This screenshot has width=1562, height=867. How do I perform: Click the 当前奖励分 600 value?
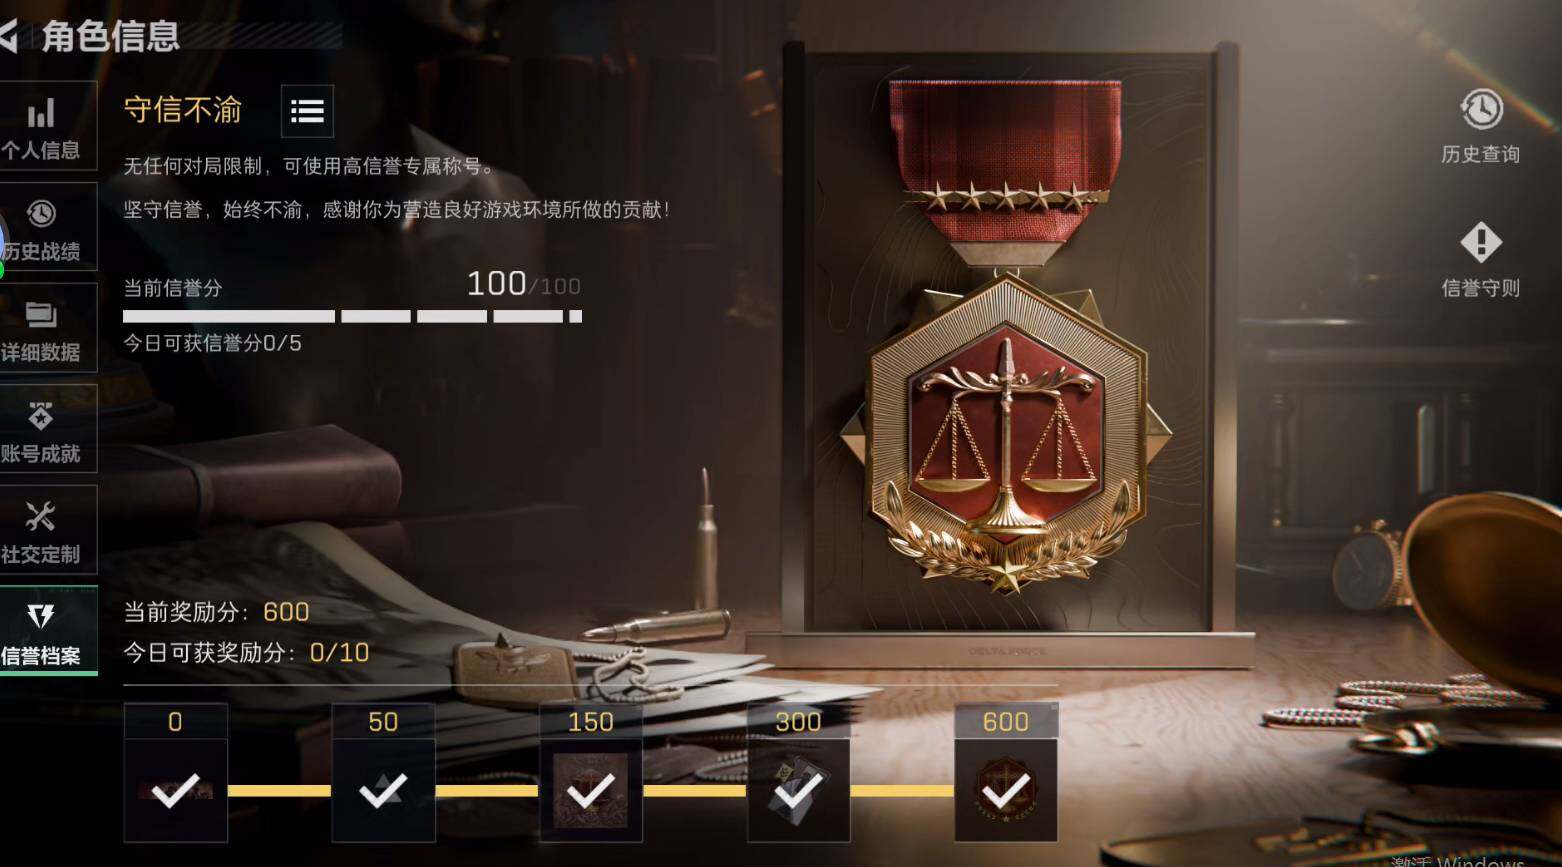click(286, 612)
